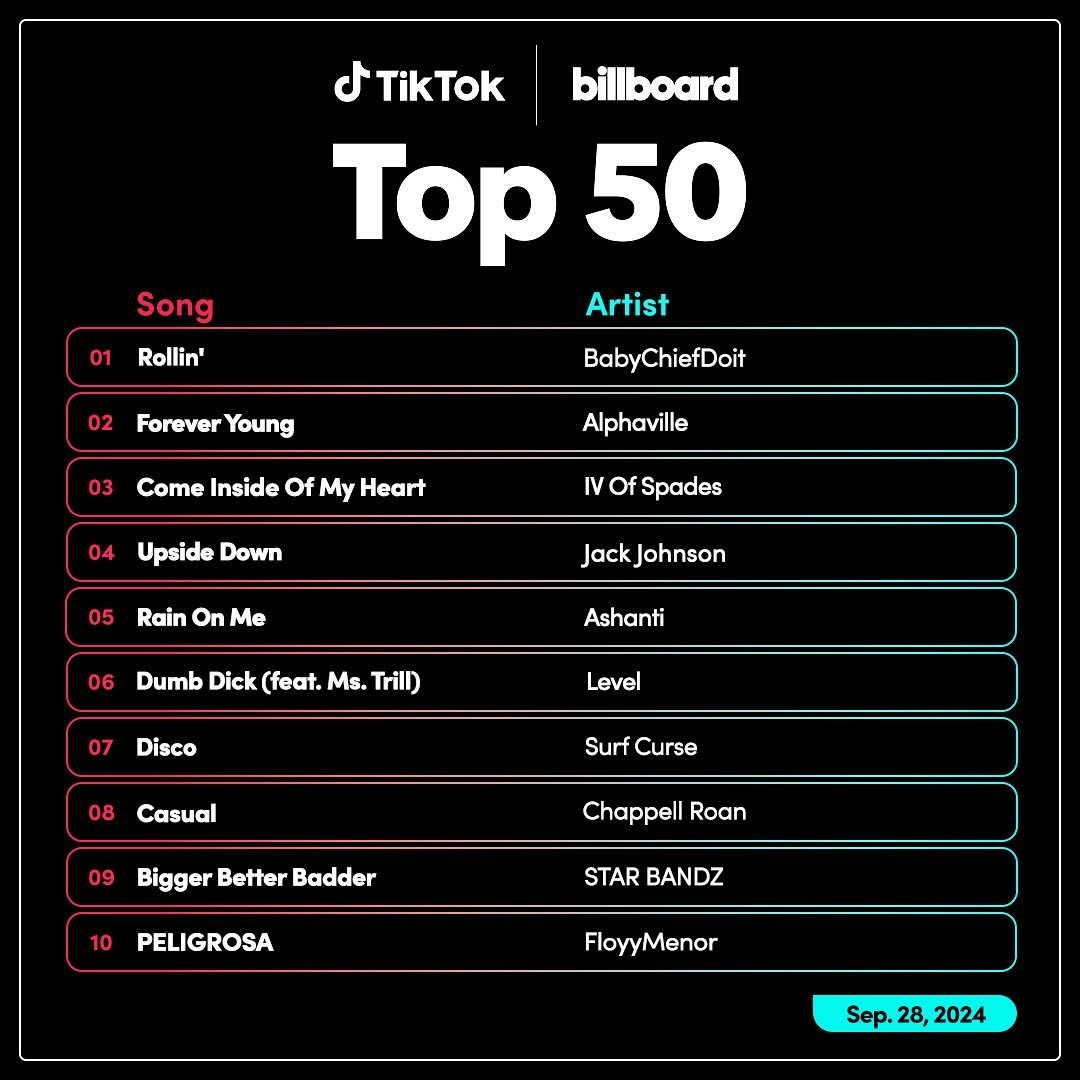Click the FloyyMenor artist name
Viewport: 1080px width, 1080px height.
pos(650,942)
